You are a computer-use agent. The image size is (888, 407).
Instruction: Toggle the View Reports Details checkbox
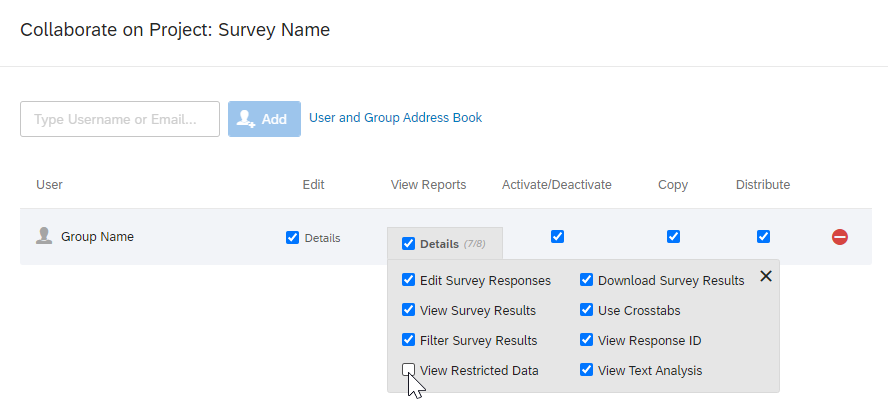[x=408, y=243]
